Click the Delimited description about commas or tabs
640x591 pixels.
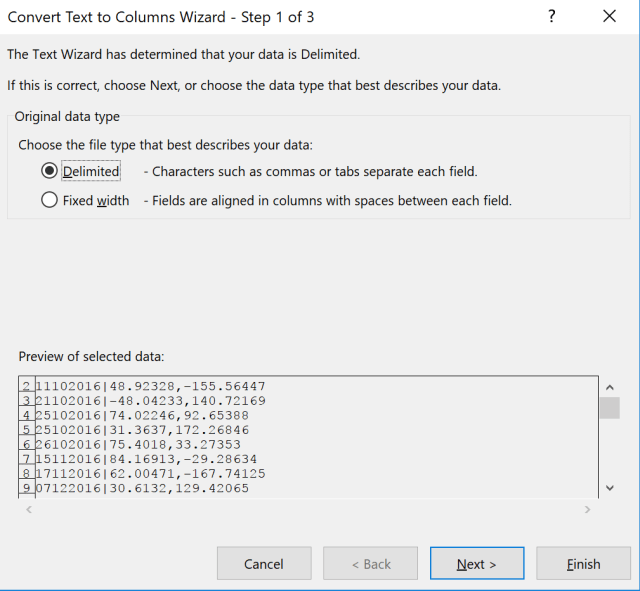(311, 171)
